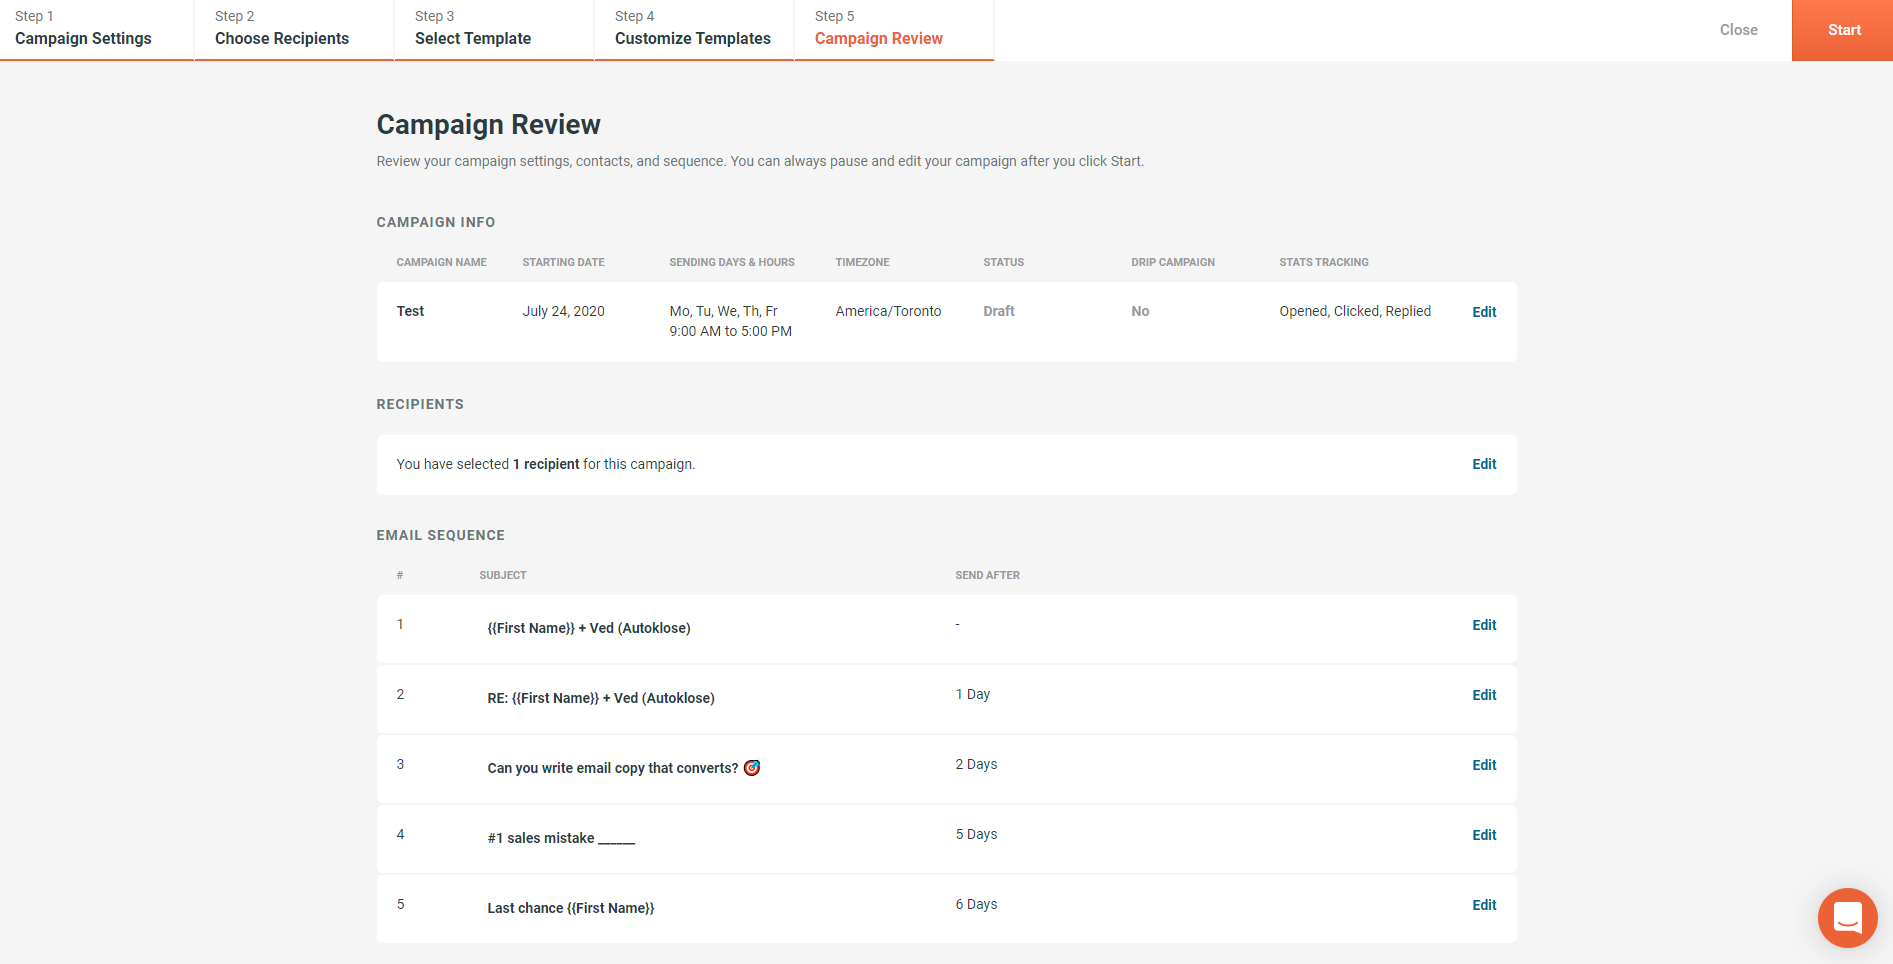Click the Close button
The height and width of the screenshot is (964, 1893).
(1738, 30)
